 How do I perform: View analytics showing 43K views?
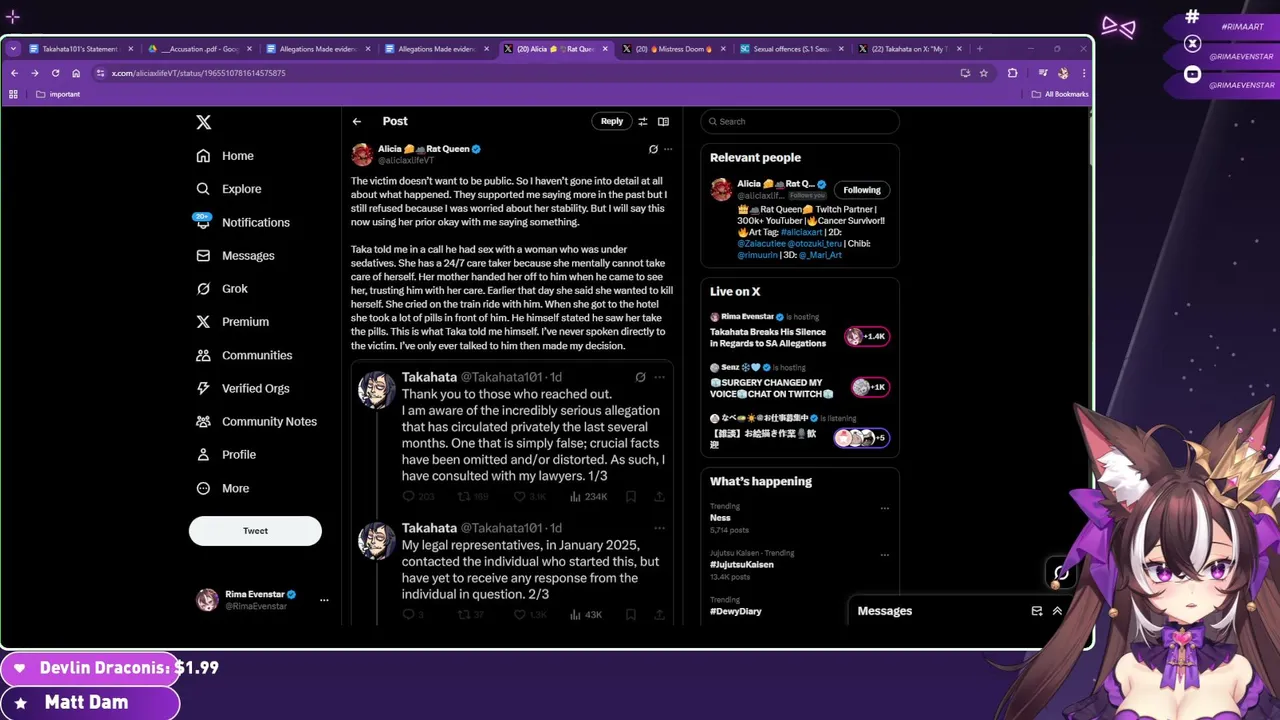click(586, 615)
